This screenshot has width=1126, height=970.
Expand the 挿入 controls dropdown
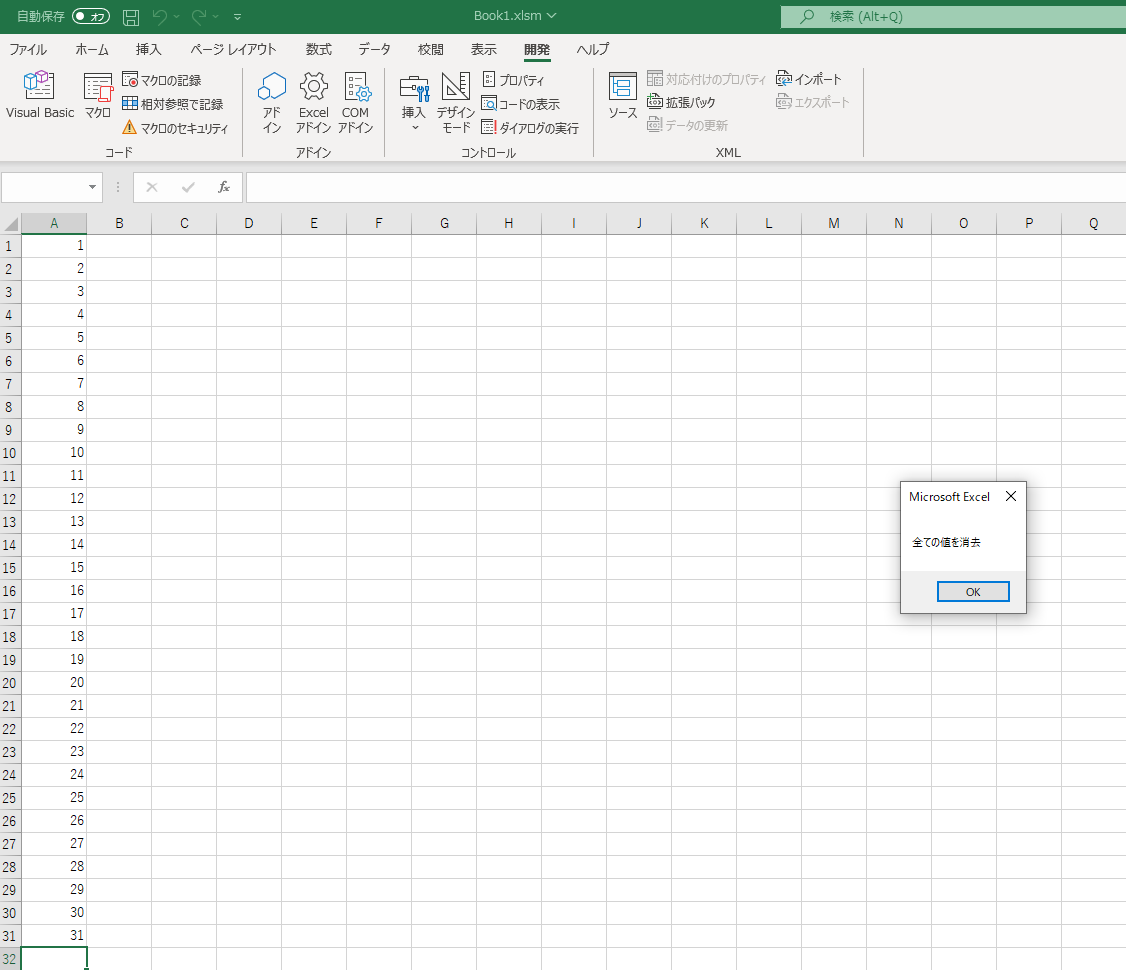(414, 102)
